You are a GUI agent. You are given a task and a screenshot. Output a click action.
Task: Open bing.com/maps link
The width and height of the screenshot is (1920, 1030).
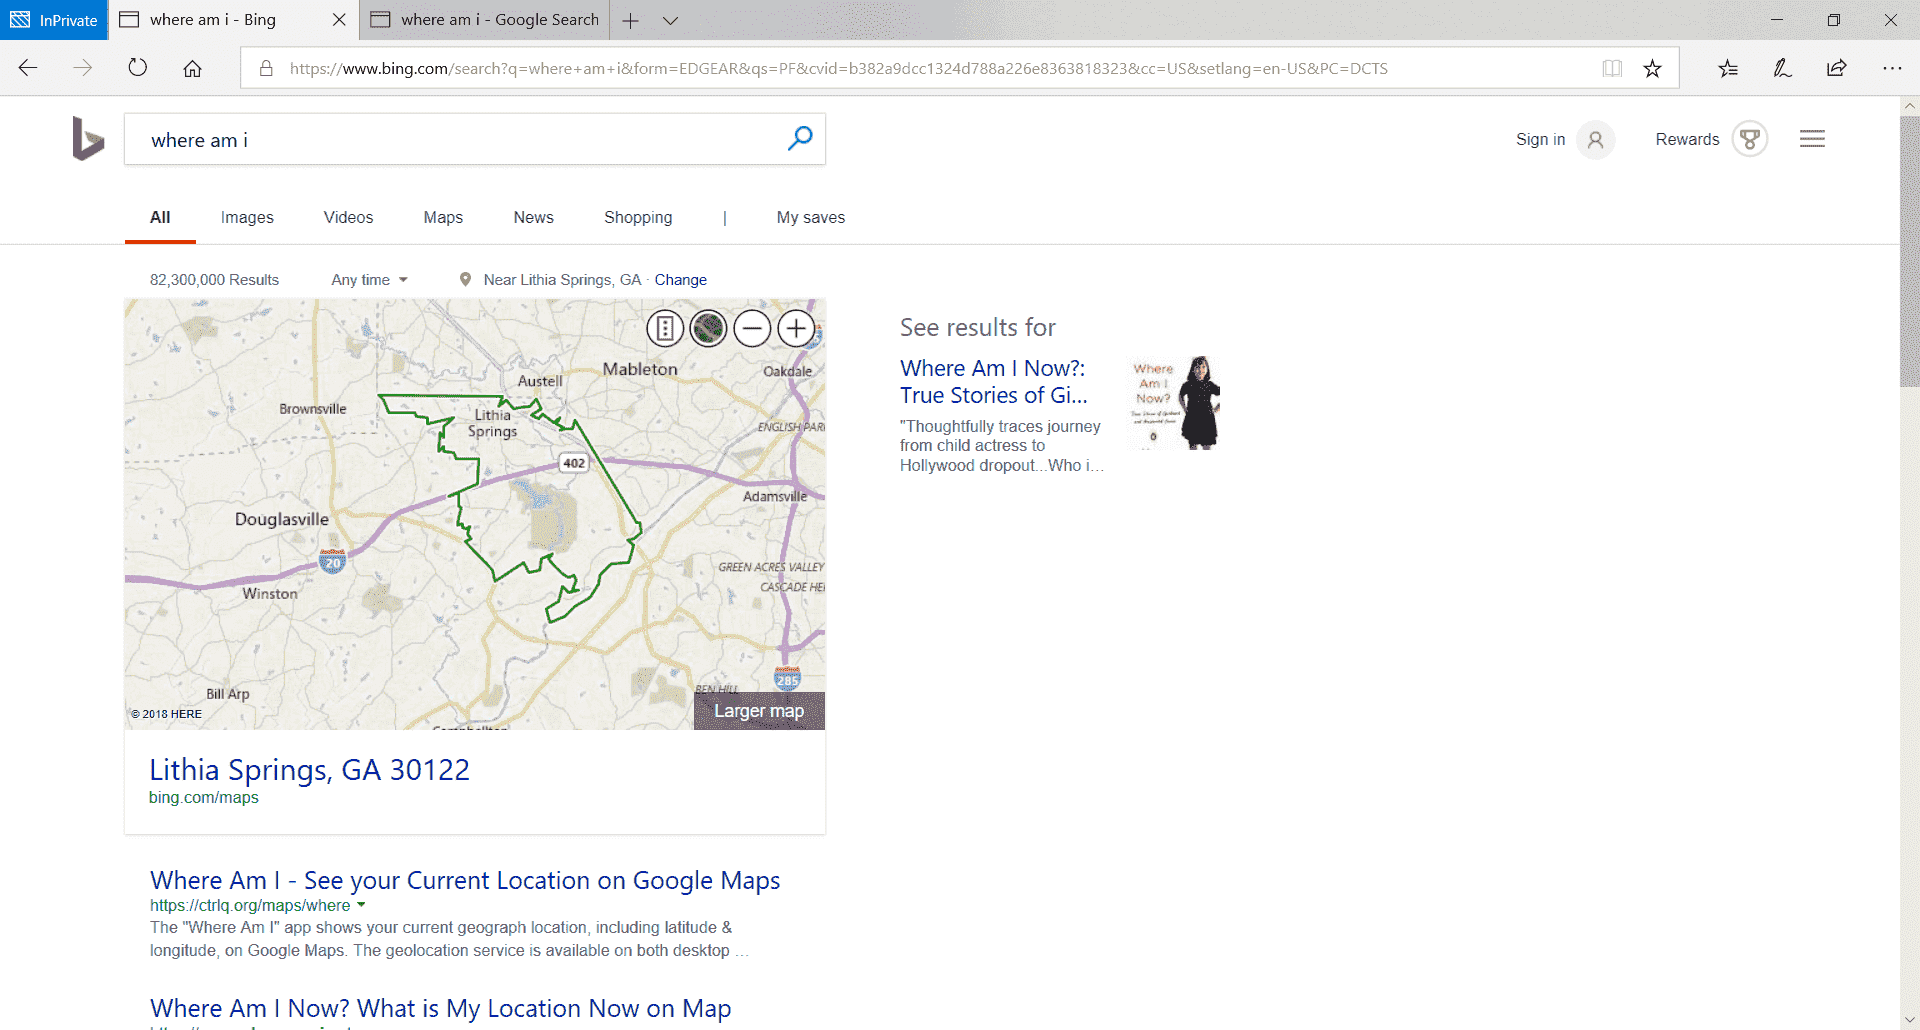(x=204, y=797)
